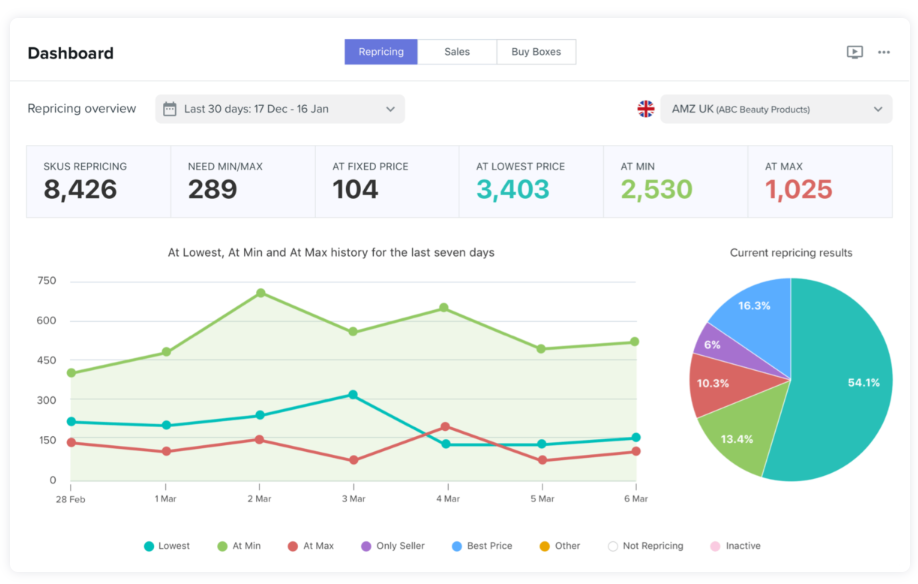Click the calendar icon in date range
This screenshot has width=918, height=584.
[170, 109]
